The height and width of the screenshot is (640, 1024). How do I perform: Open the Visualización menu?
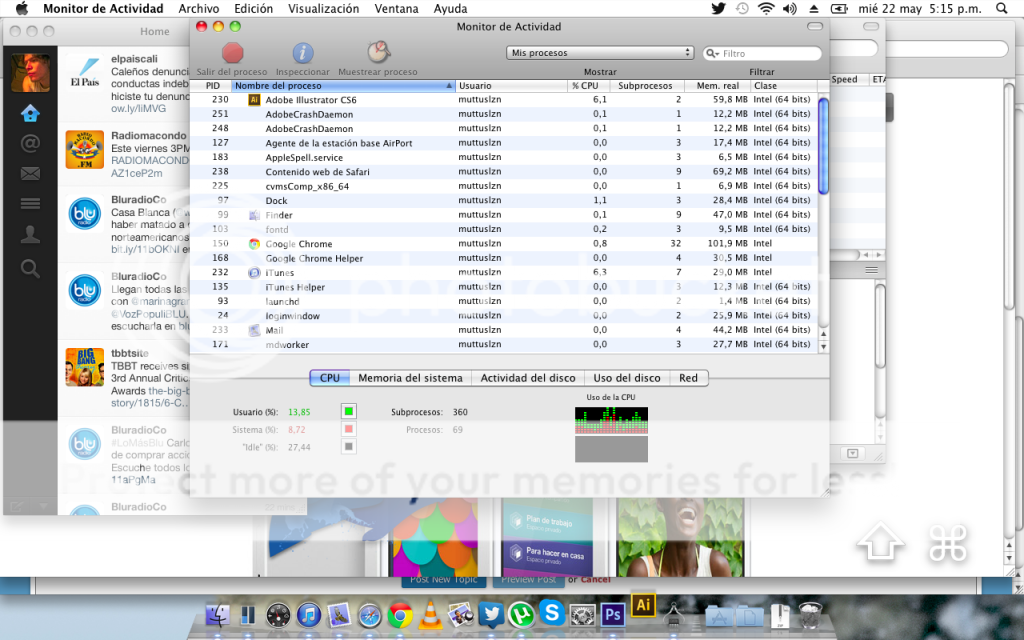tap(323, 8)
